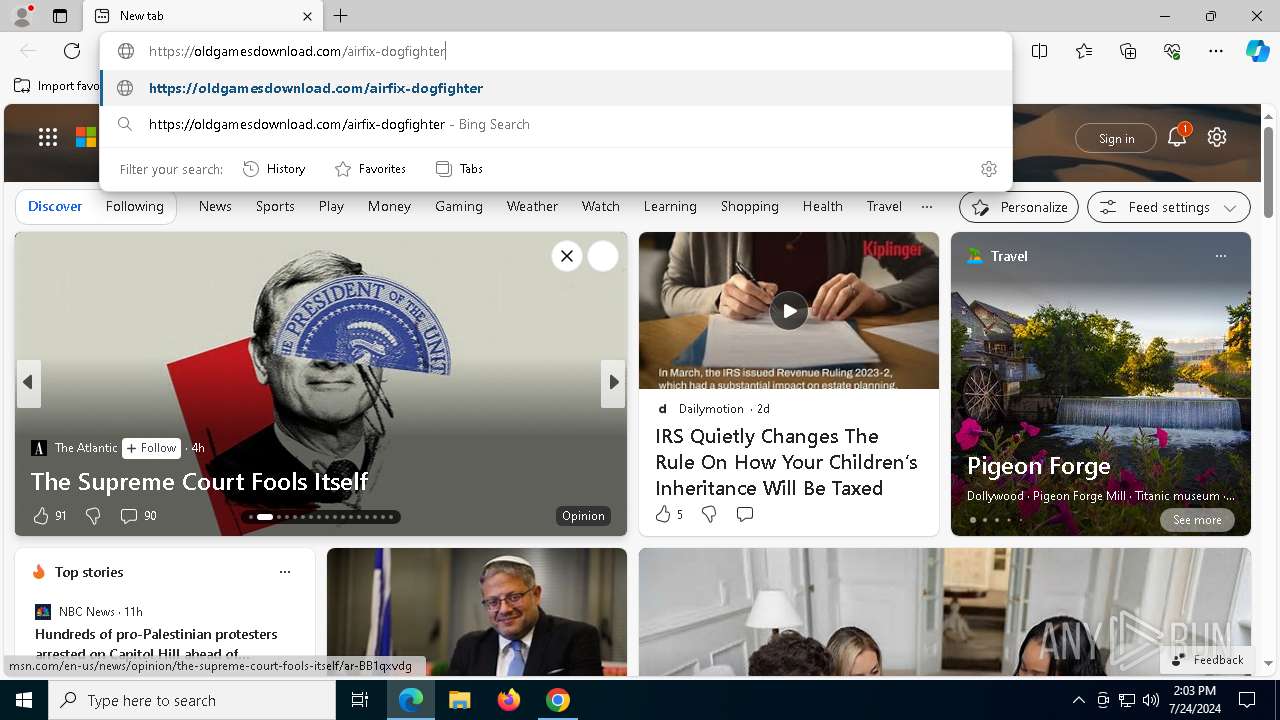The height and width of the screenshot is (720, 1280).
Task: Follow The Atlantic publisher
Action: 151,448
